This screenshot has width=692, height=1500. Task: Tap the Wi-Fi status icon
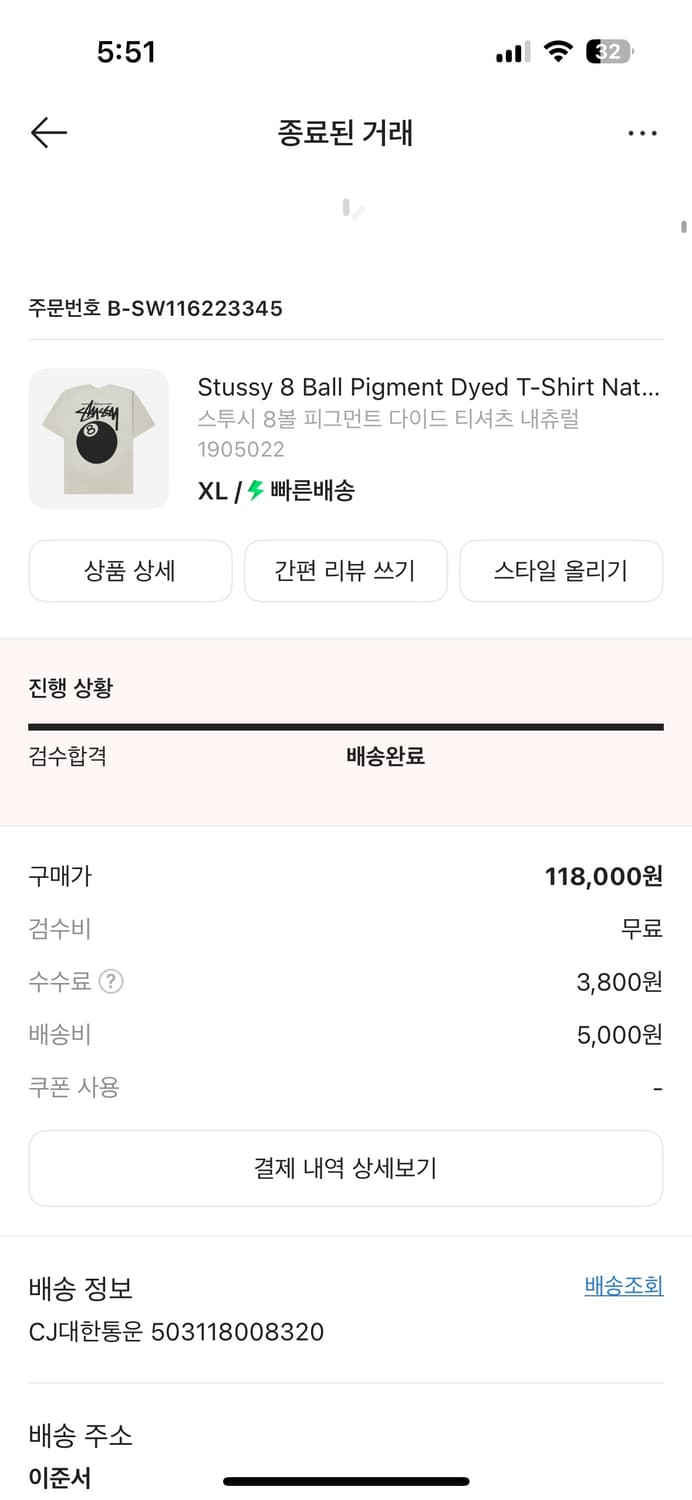(x=558, y=52)
